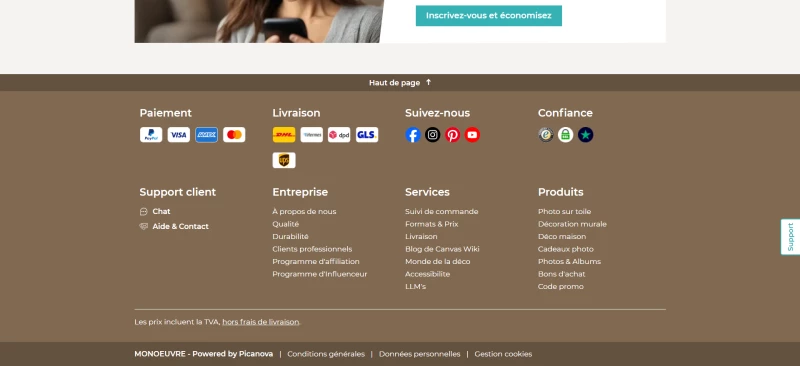Screen dimensions: 800x366
Task: Click hors frais de livraison link
Action: pos(261,322)
